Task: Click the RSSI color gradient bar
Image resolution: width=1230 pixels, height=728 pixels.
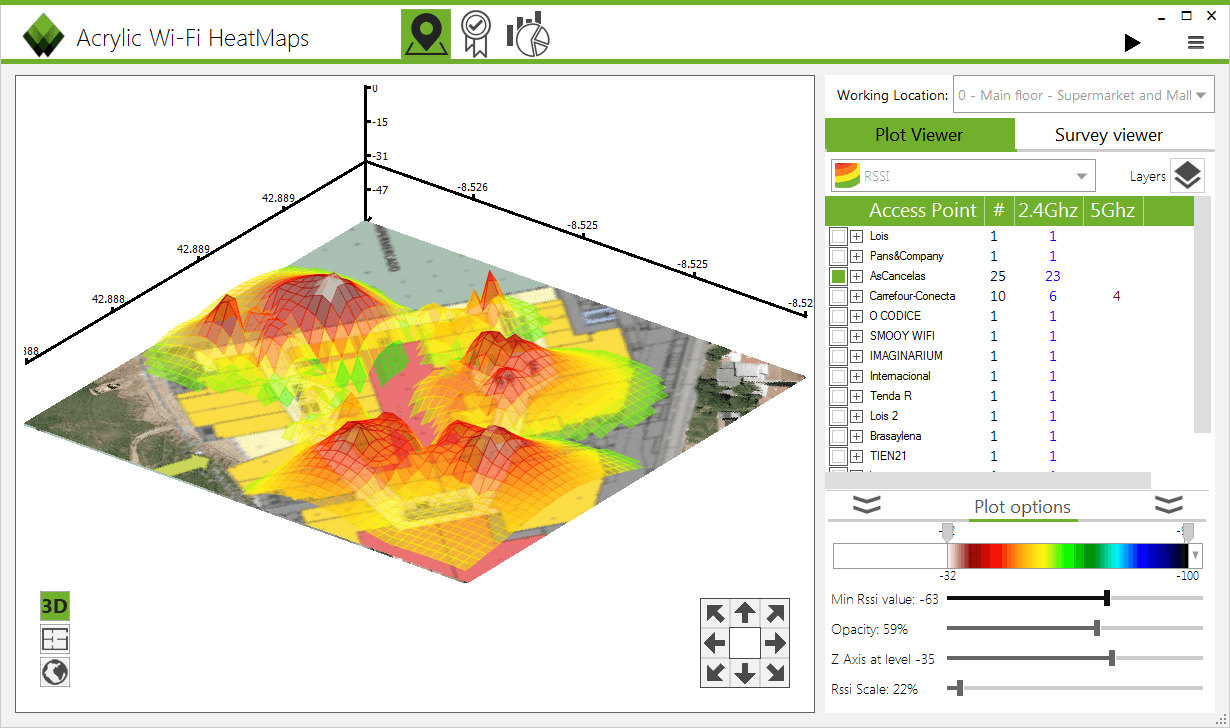Action: click(x=1068, y=556)
